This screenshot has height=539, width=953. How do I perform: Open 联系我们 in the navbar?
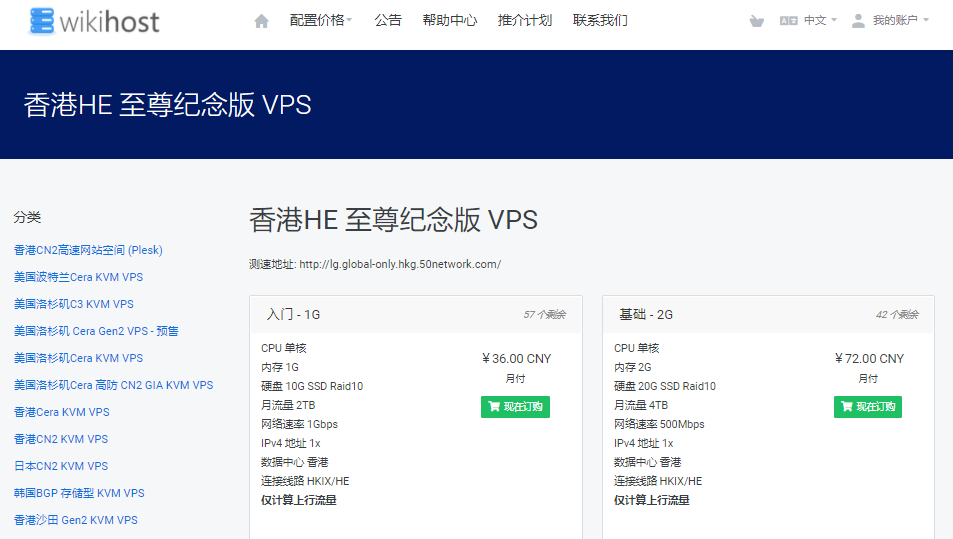coord(600,20)
